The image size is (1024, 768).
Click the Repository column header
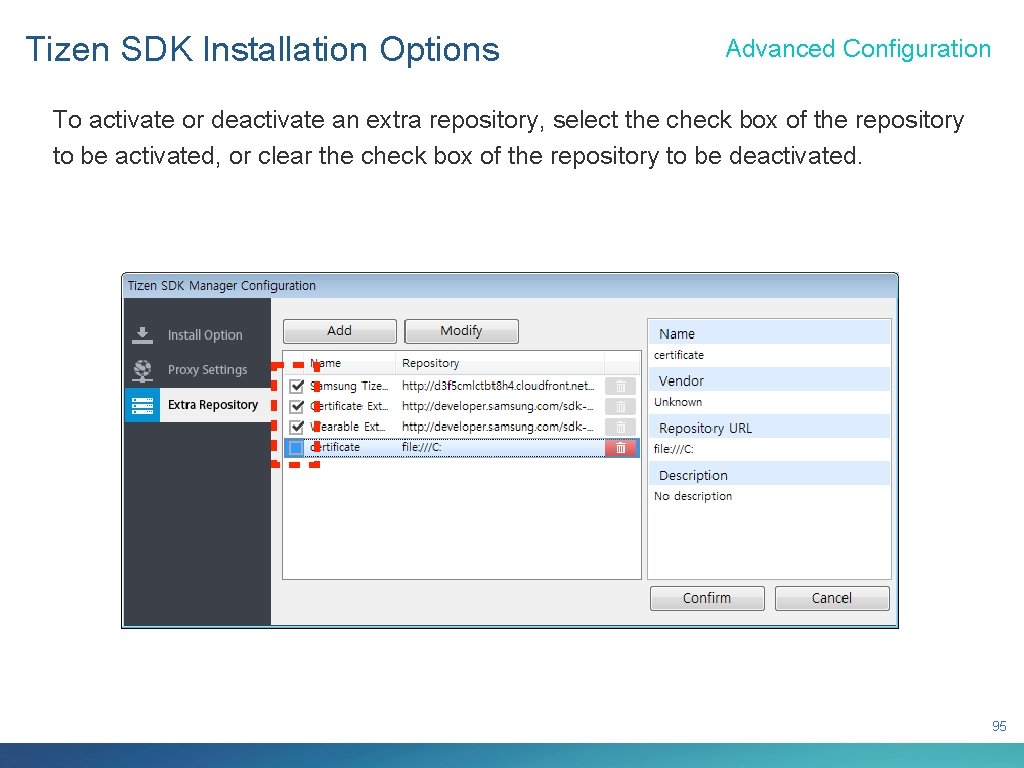click(x=500, y=363)
